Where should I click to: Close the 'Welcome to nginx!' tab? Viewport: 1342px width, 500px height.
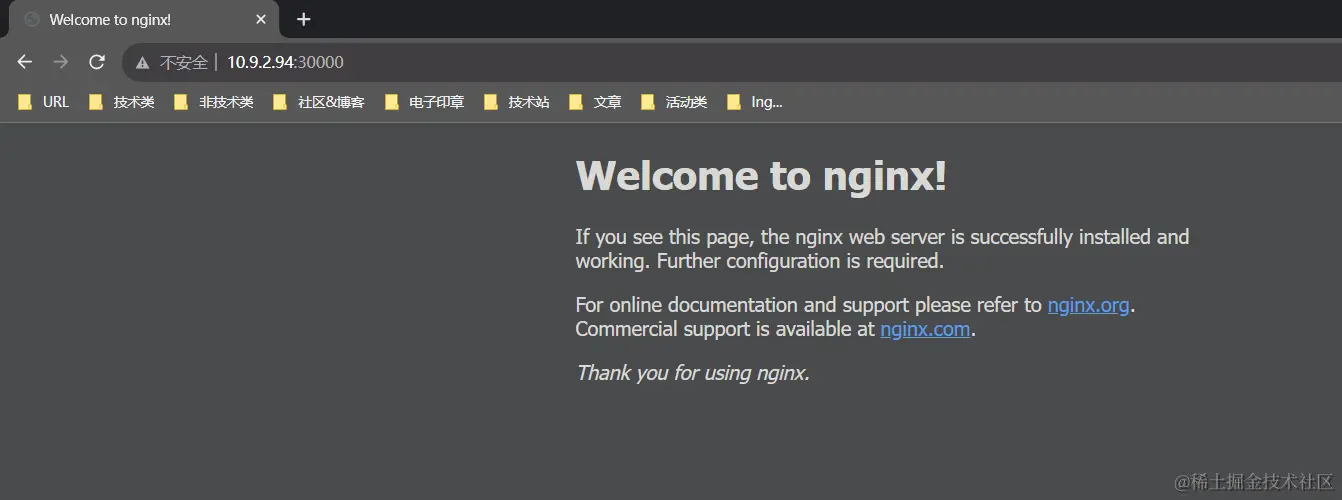[x=261, y=19]
